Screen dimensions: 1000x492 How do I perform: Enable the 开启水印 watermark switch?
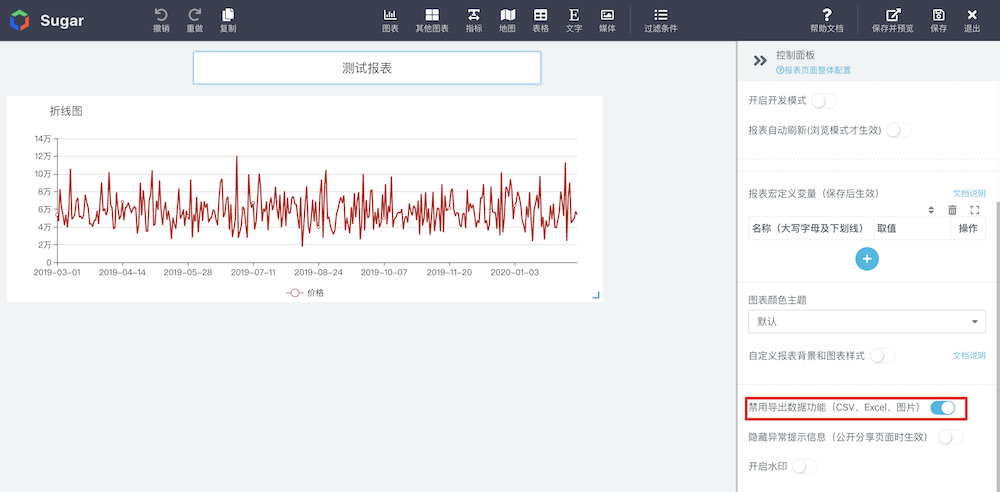point(805,466)
